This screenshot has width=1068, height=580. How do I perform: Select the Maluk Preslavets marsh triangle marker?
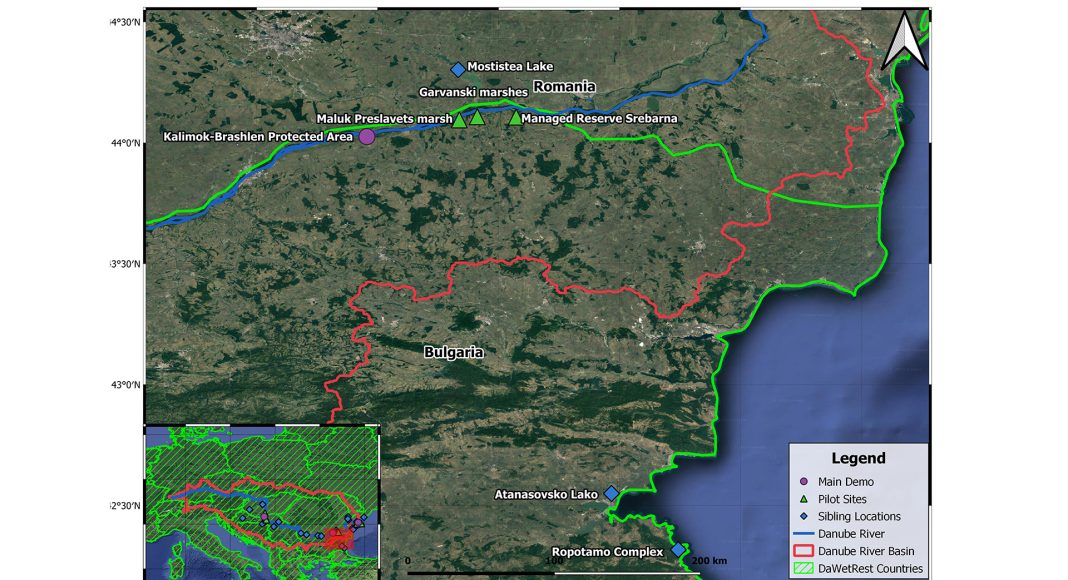pyautogui.click(x=460, y=120)
